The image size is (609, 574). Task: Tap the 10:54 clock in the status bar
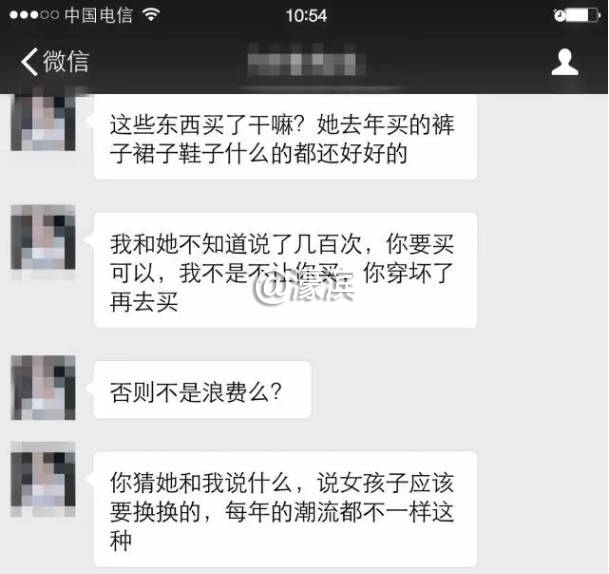click(306, 16)
